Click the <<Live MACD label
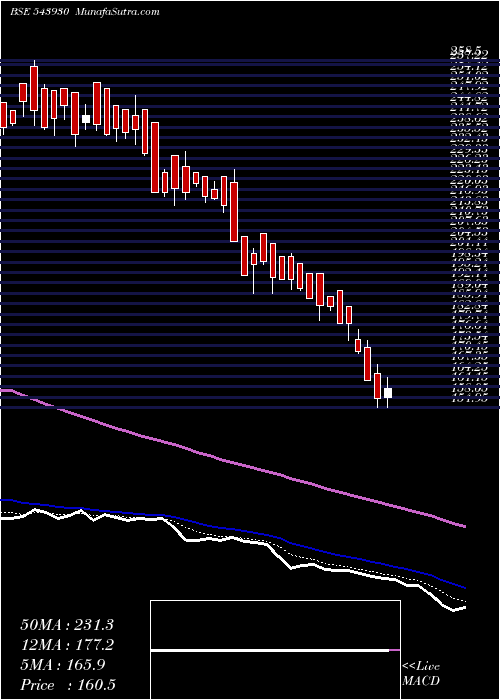 click(x=421, y=674)
